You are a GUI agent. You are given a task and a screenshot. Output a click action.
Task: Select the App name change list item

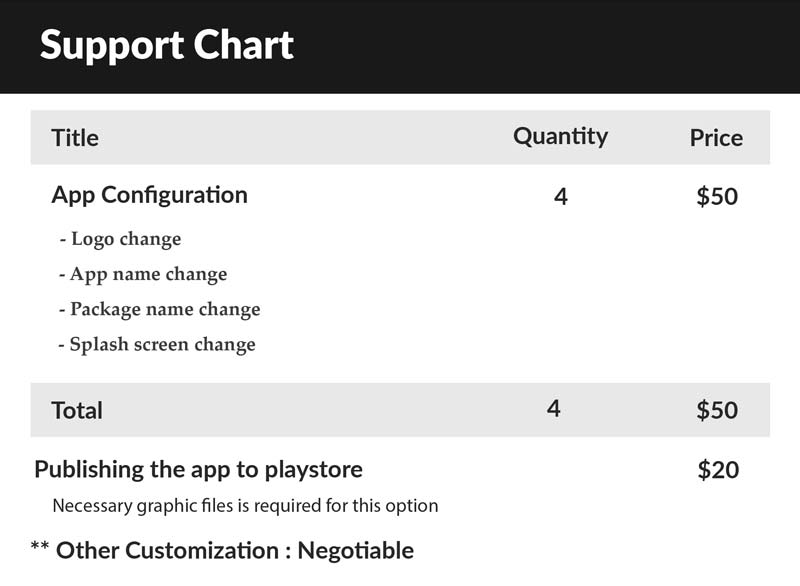143,274
